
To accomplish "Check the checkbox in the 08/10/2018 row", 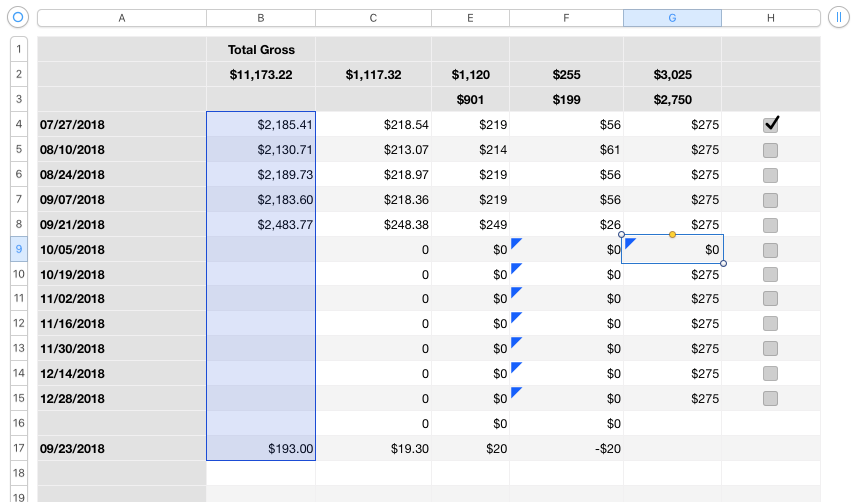I will tap(770, 149).
